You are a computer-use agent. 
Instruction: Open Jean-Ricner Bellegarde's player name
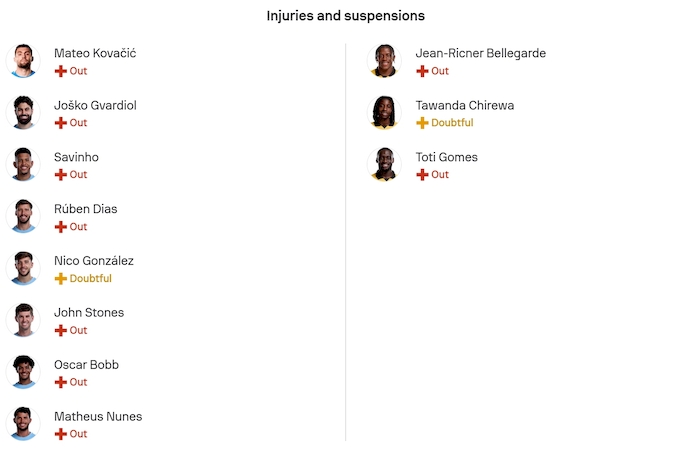tap(481, 53)
